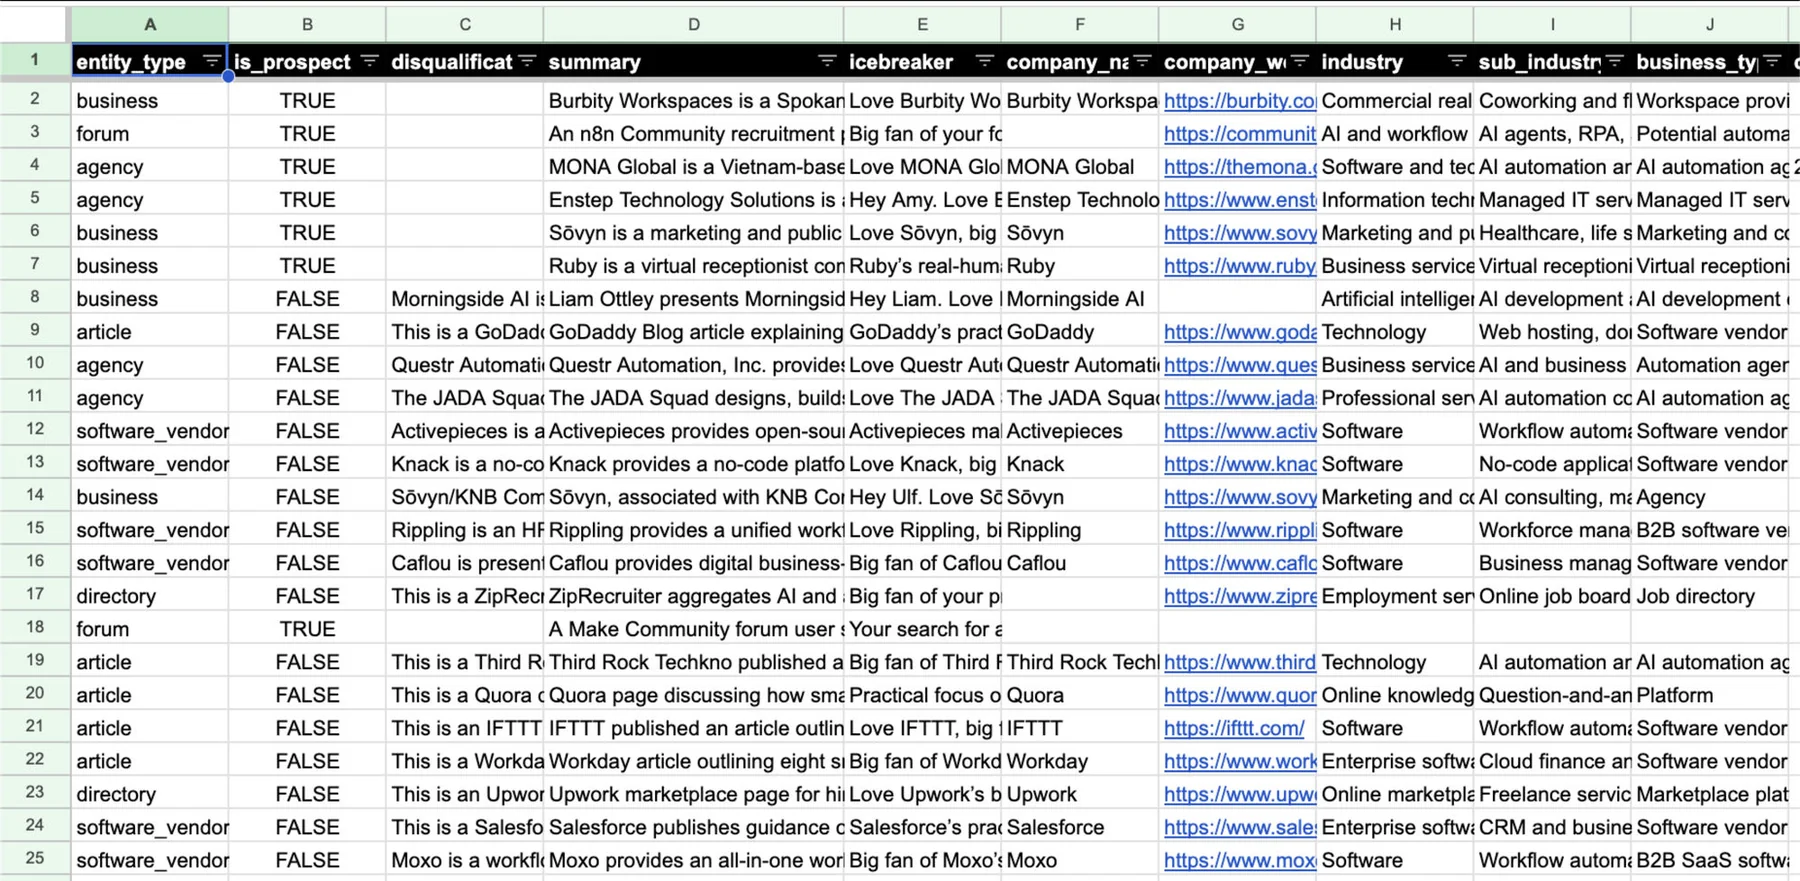
Task: Select the 'forum' cell in row 3
Action: (x=150, y=133)
